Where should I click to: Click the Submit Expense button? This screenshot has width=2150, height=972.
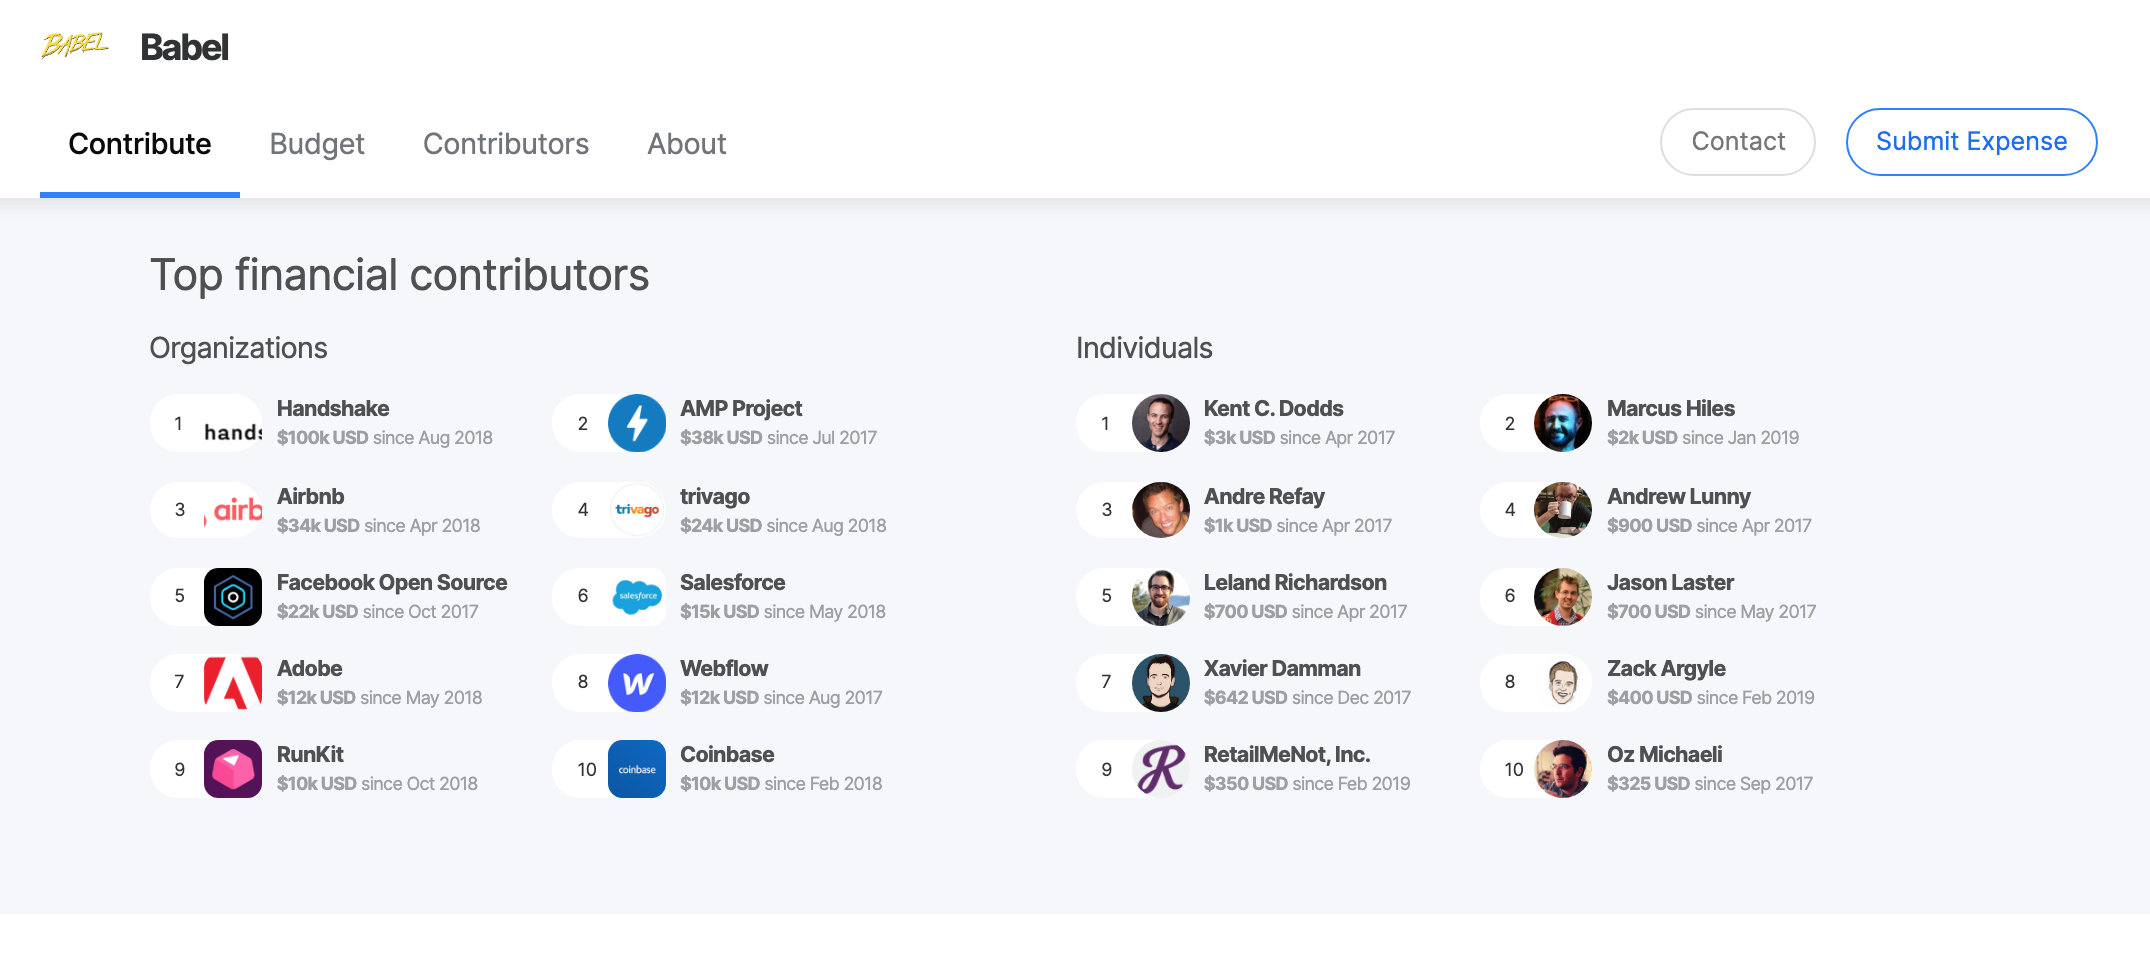[x=1971, y=142]
